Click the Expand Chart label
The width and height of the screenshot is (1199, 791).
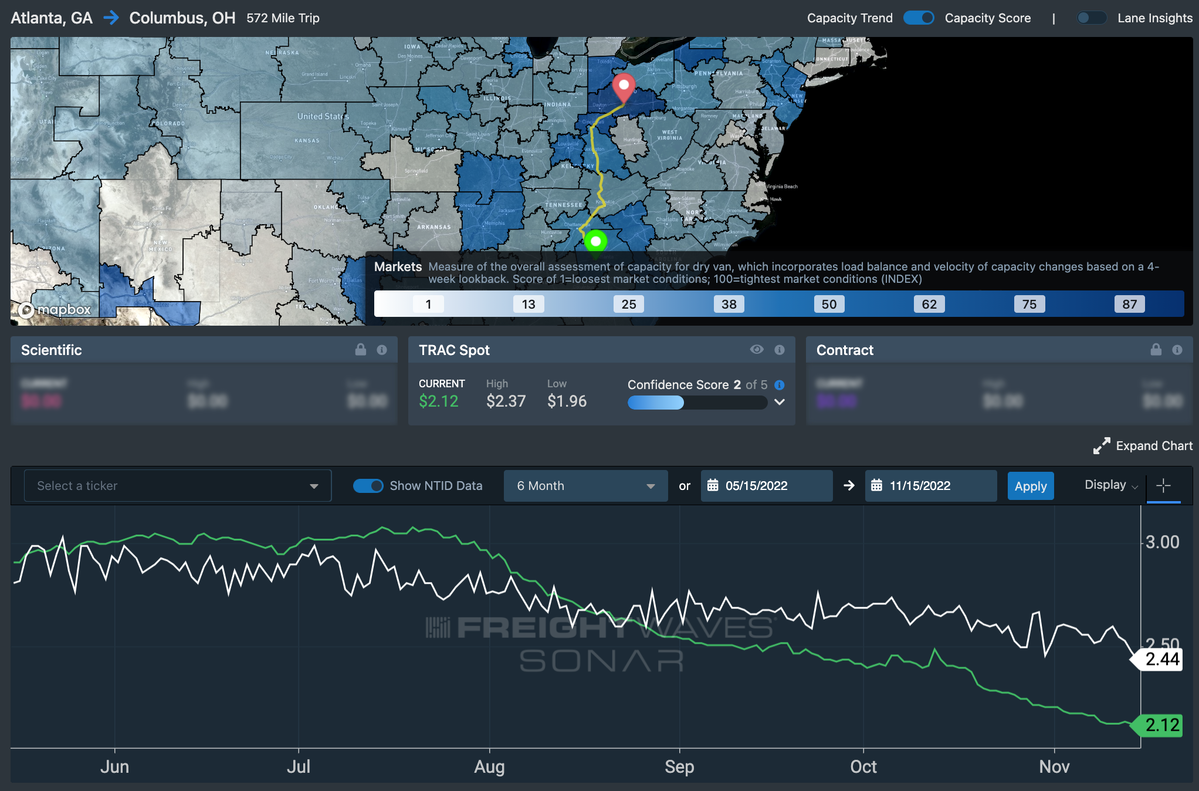[1154, 446]
